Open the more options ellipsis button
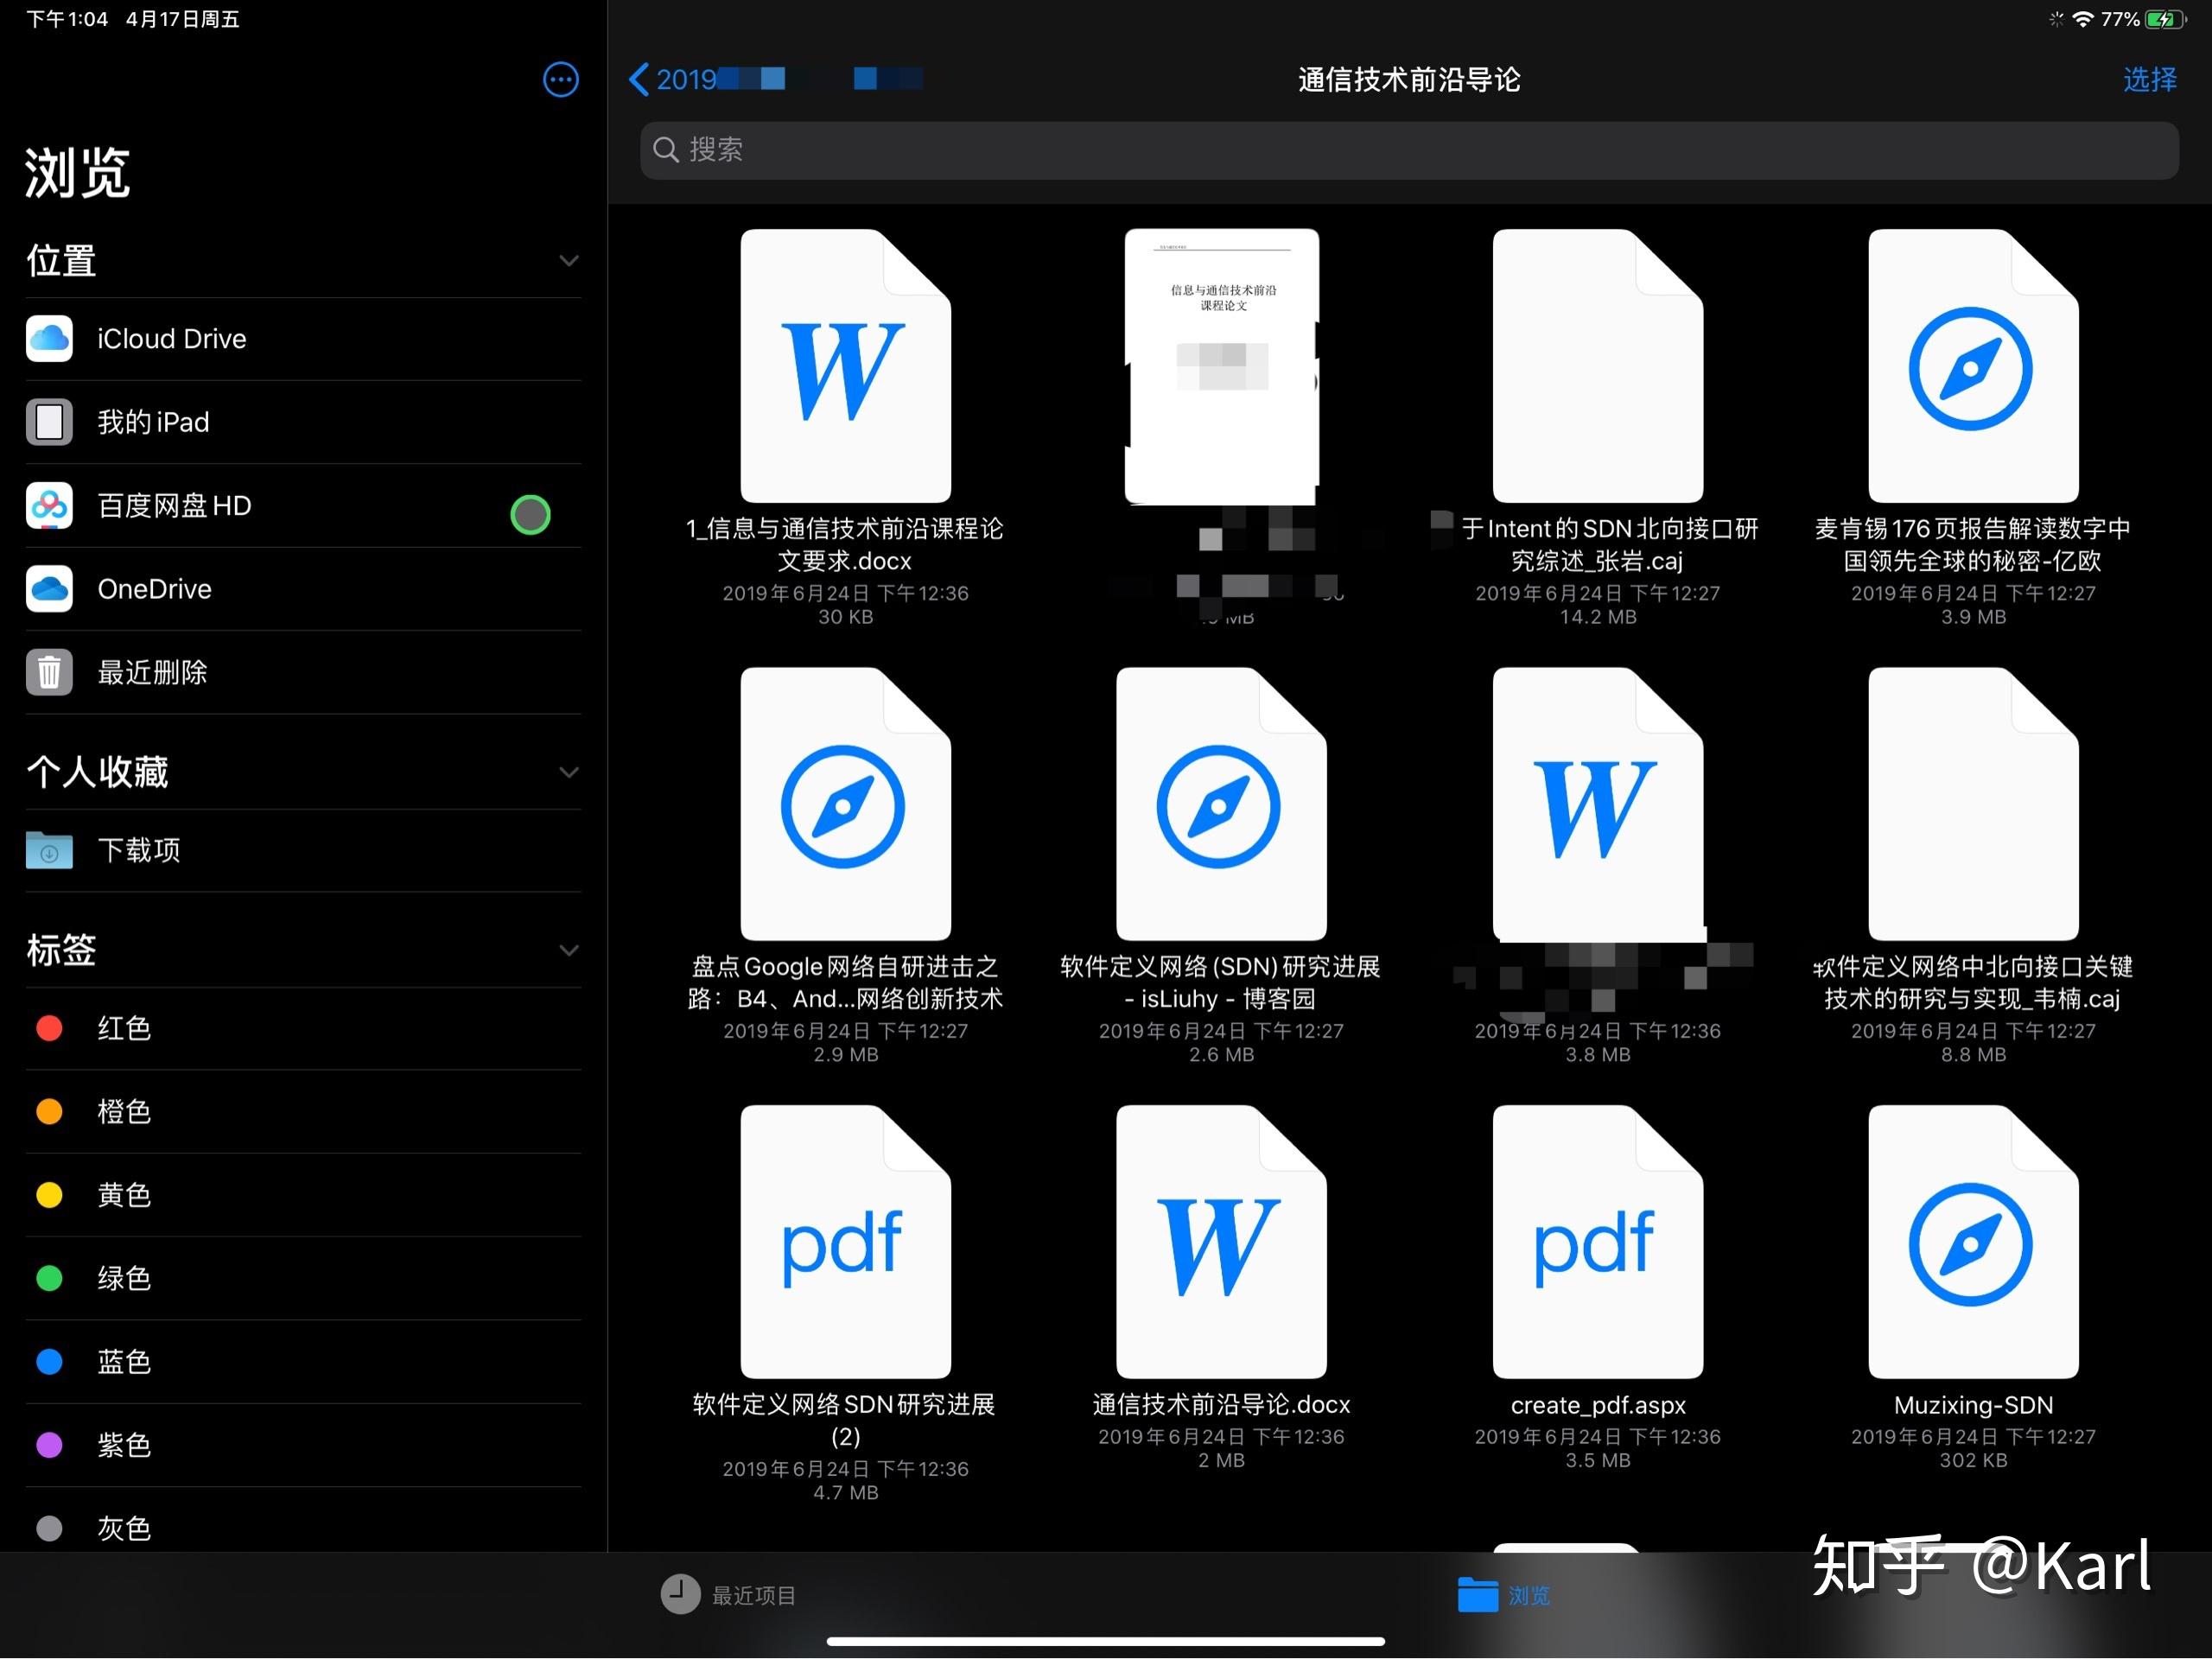Viewport: 2212px width, 1659px height. coord(560,79)
